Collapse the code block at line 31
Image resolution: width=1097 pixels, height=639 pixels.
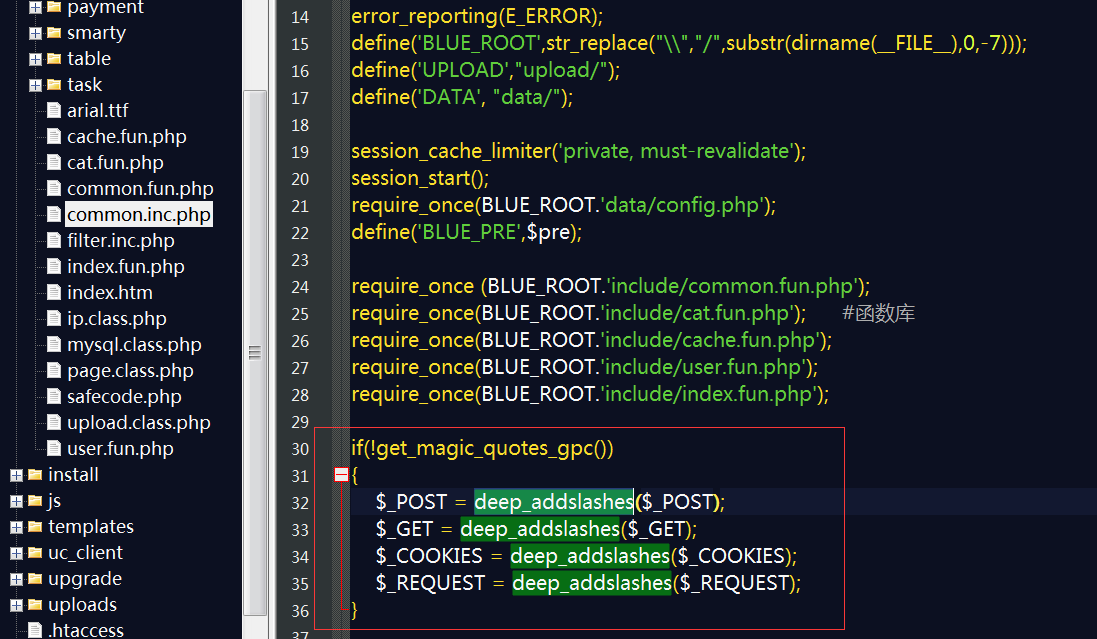tap(341, 475)
